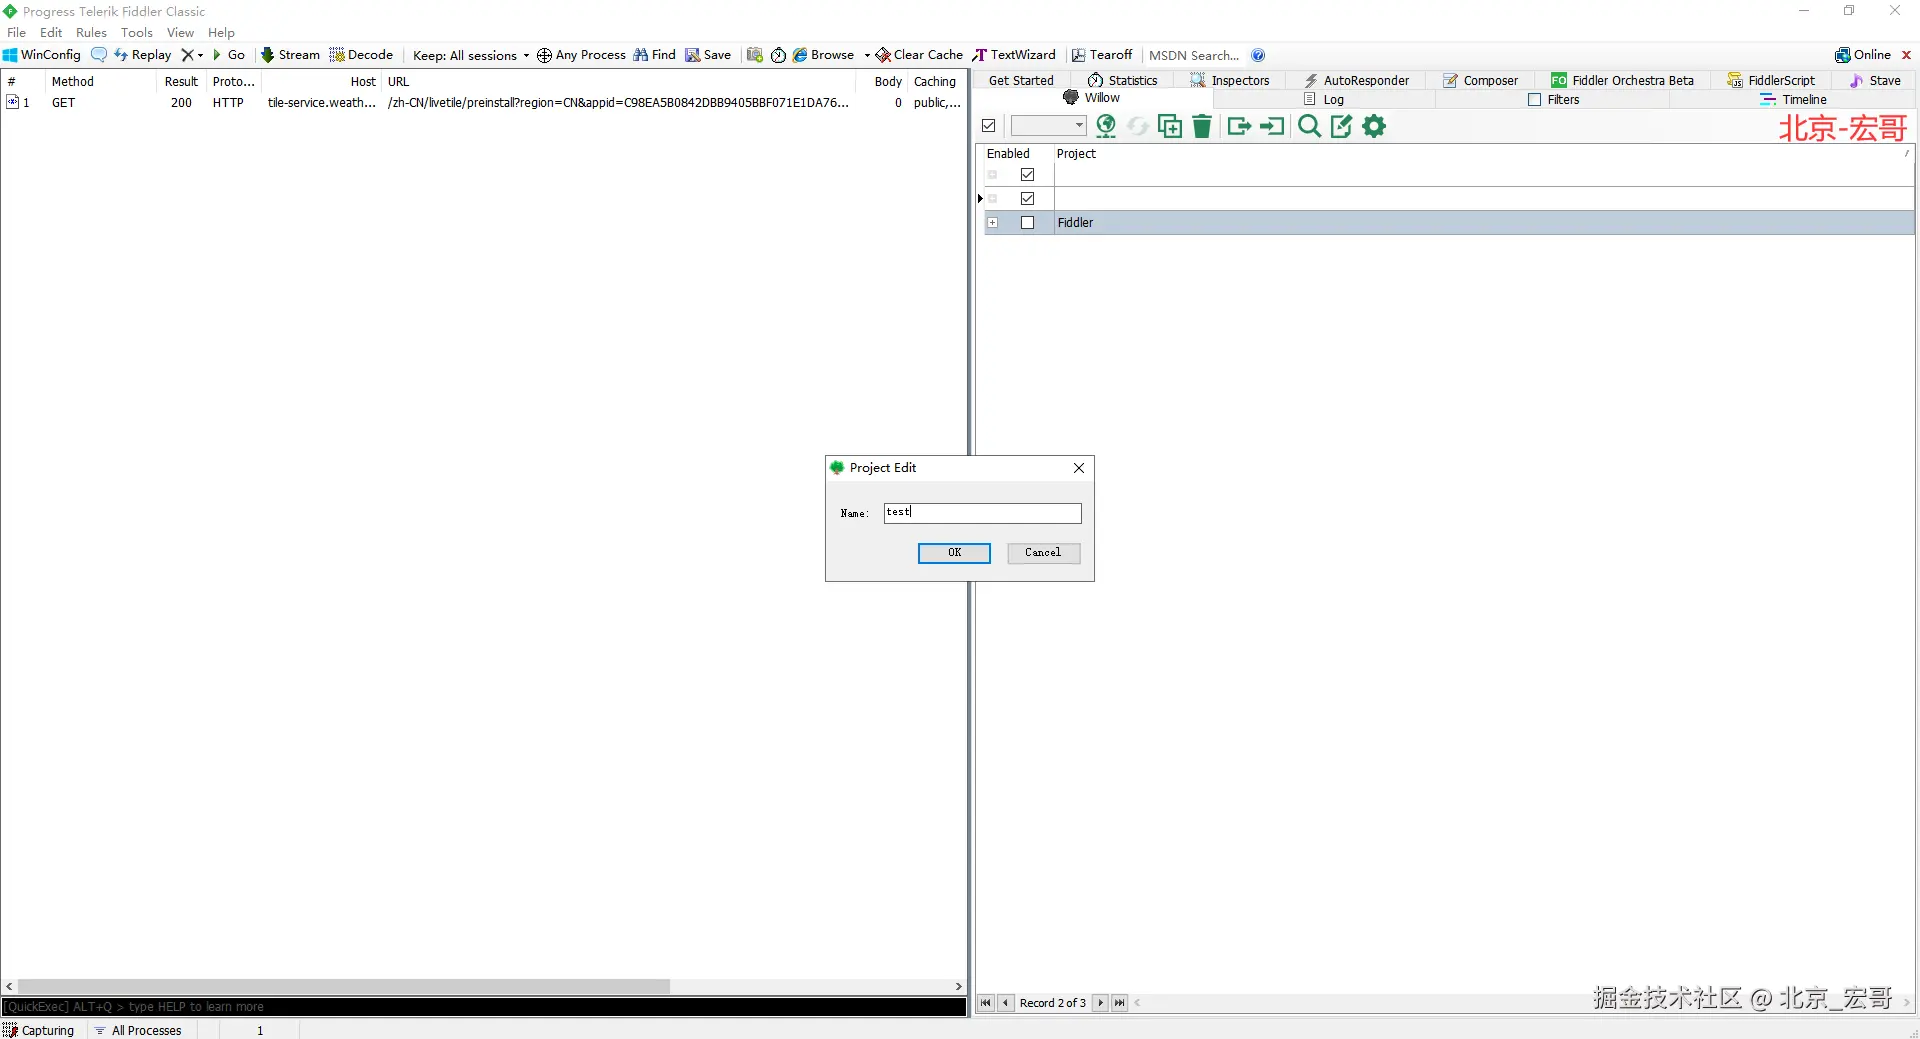
Task: Replay the selected session
Action: (143, 55)
